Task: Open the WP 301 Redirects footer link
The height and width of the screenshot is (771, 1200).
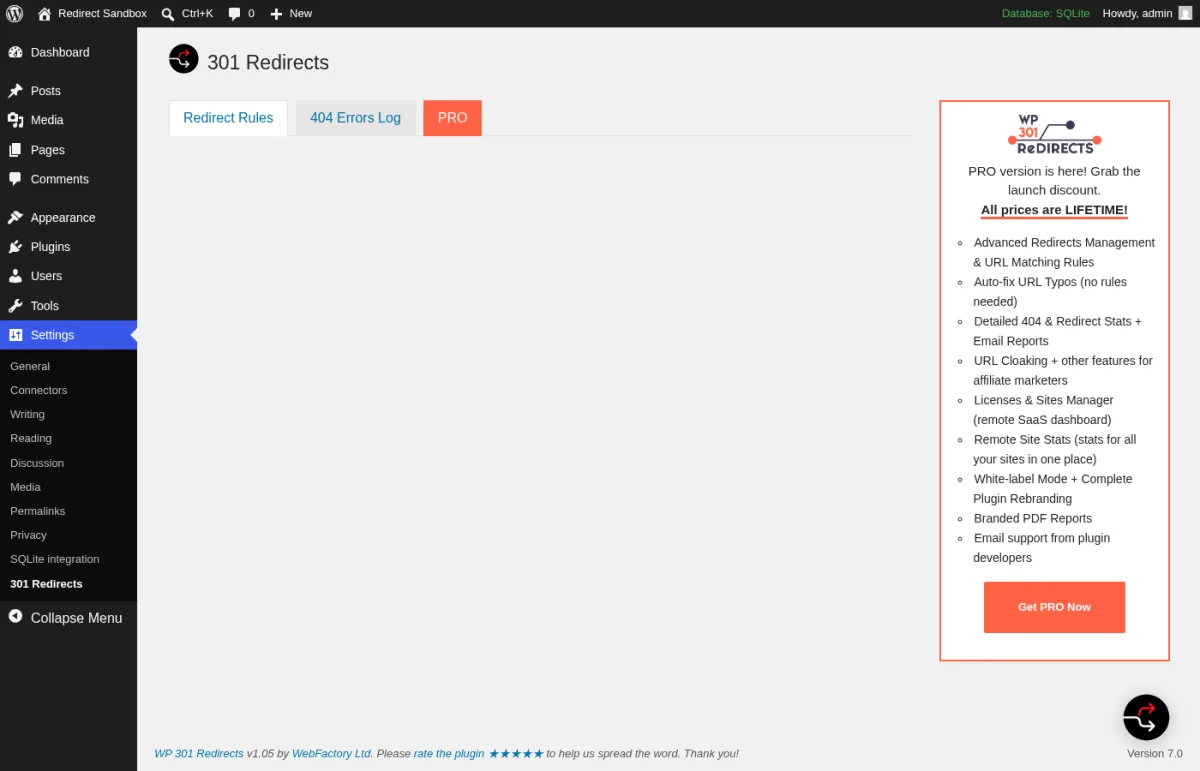Action: 199,753
